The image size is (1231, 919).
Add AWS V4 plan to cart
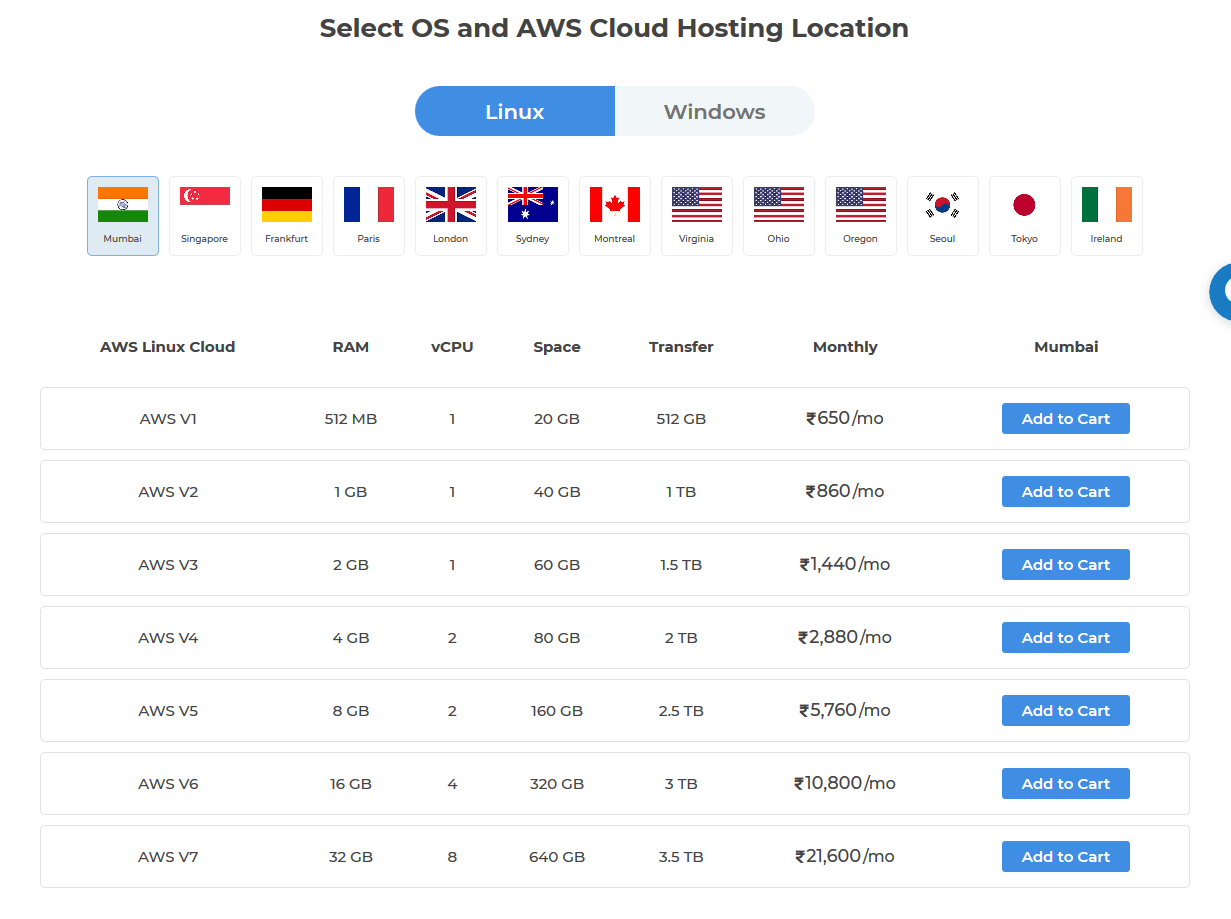(x=1066, y=638)
